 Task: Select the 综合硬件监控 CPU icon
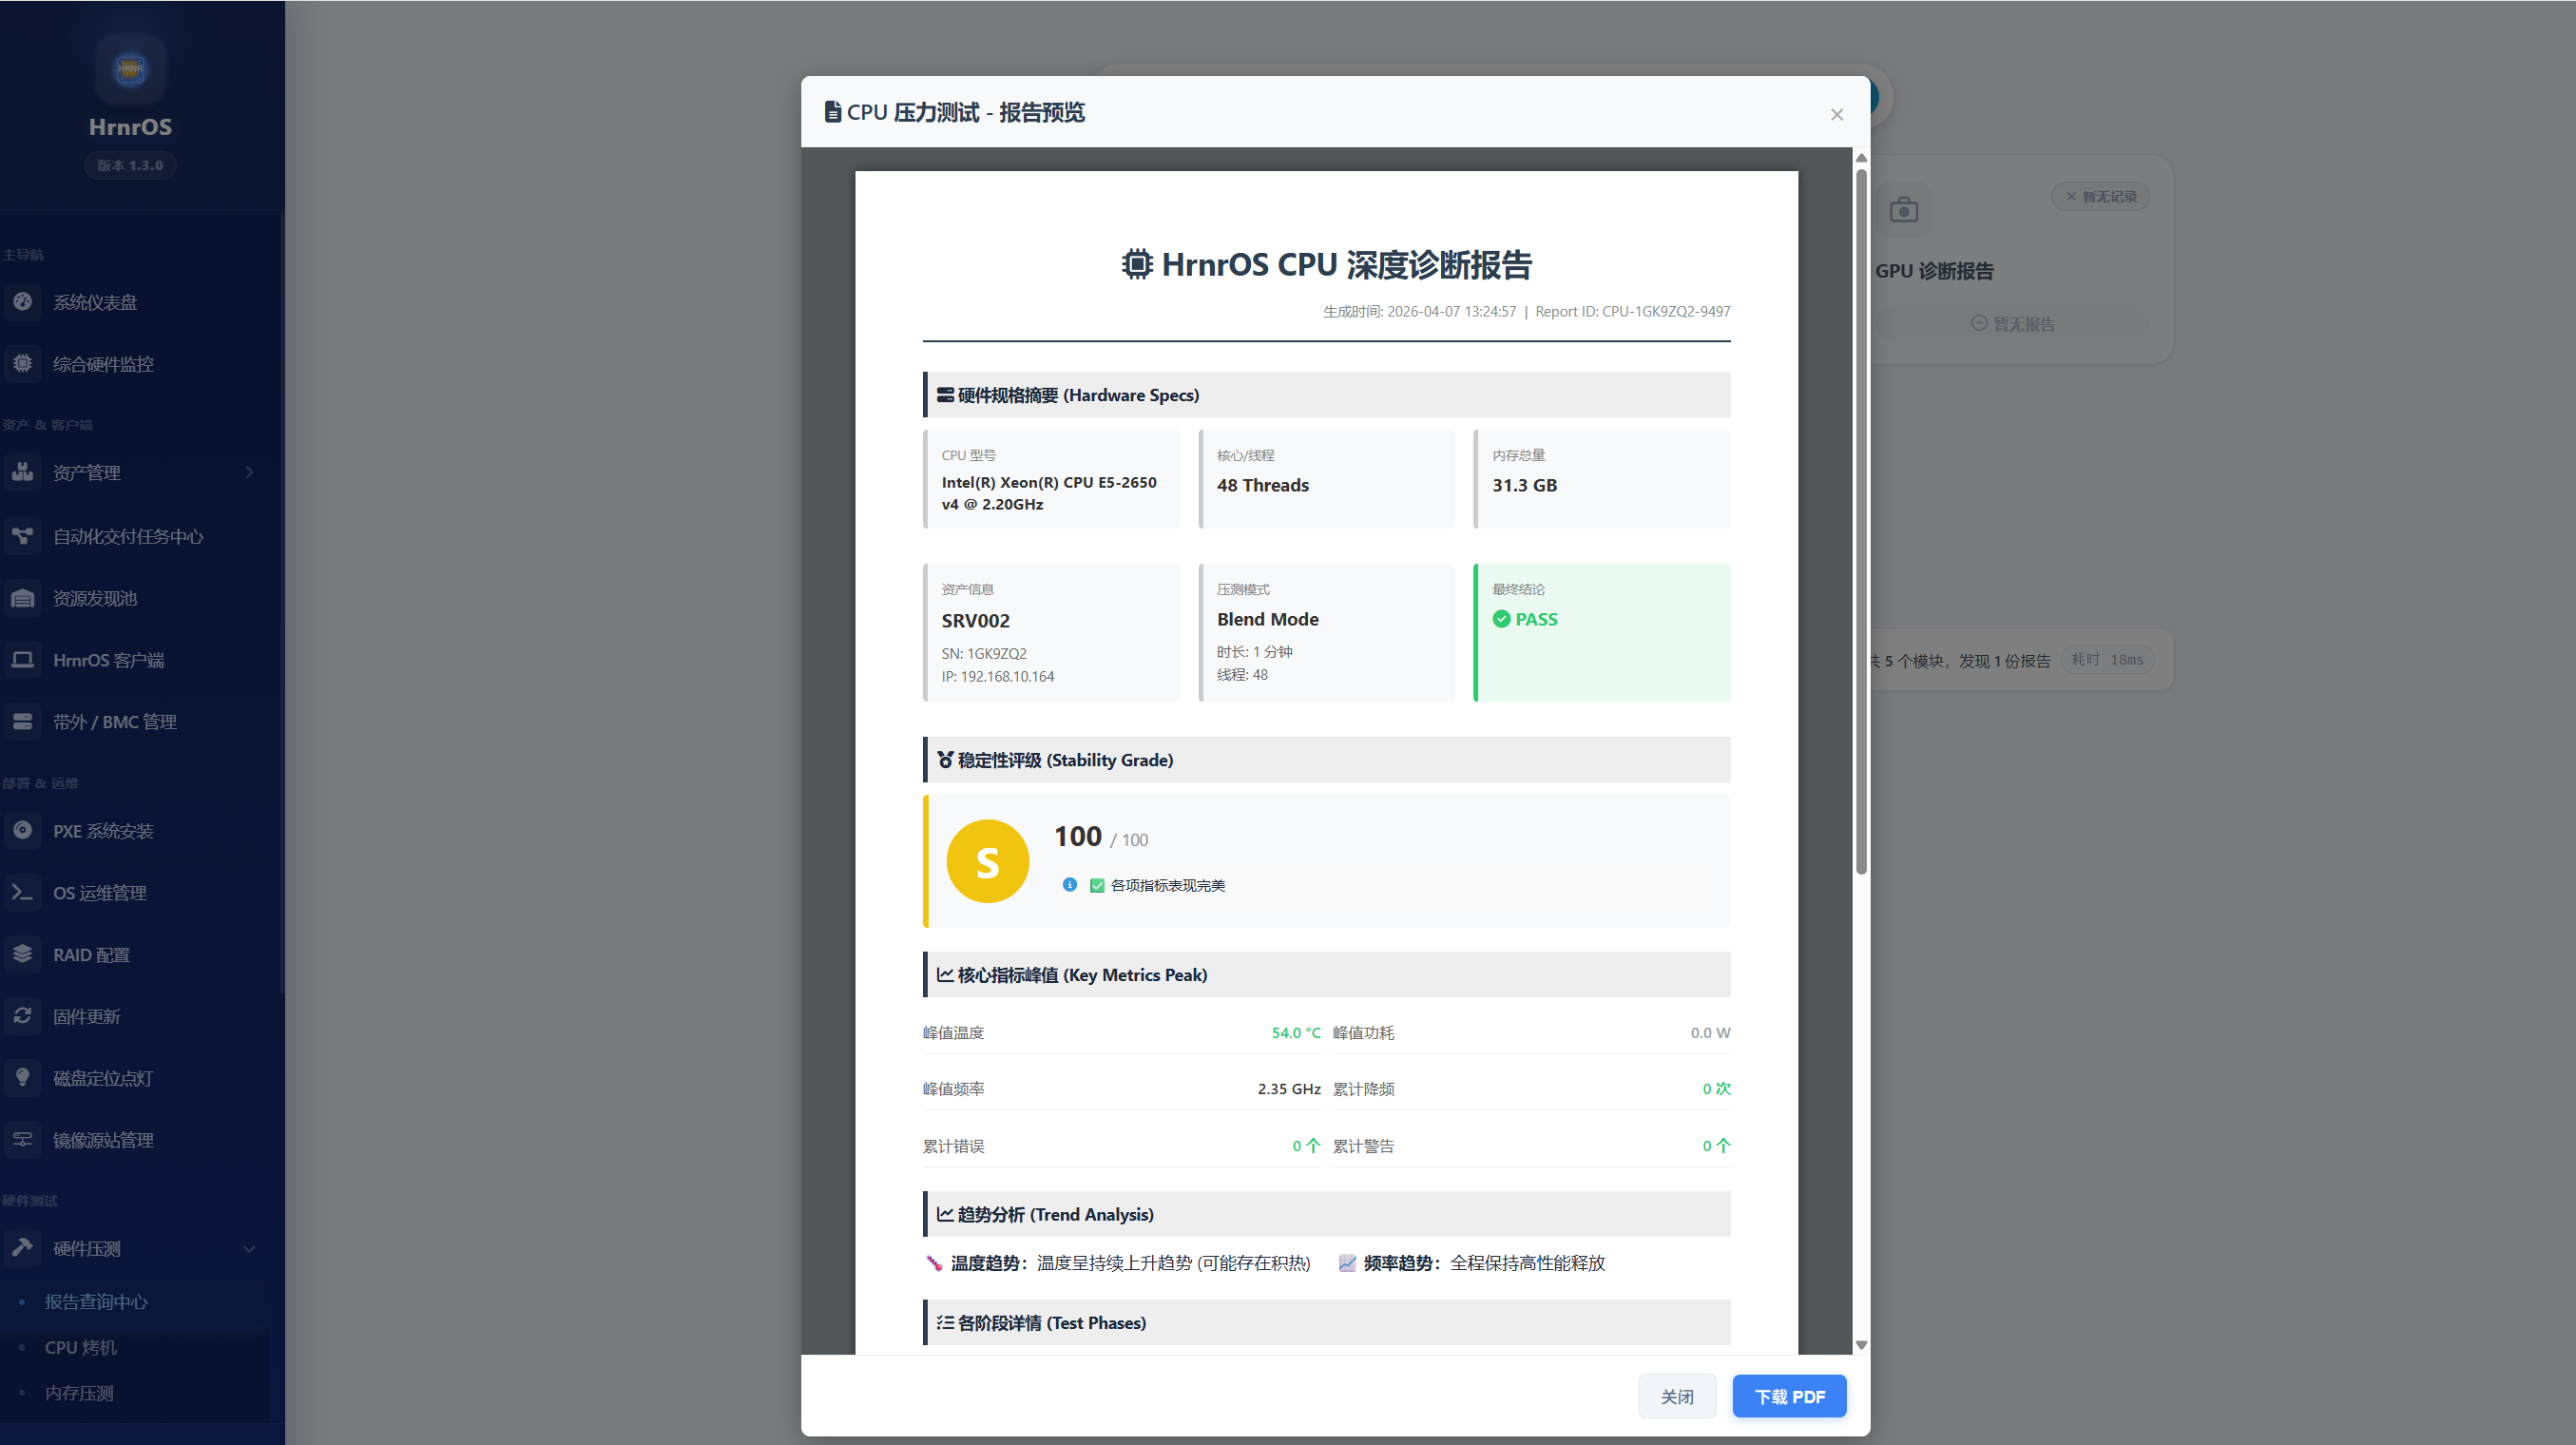pos(23,363)
